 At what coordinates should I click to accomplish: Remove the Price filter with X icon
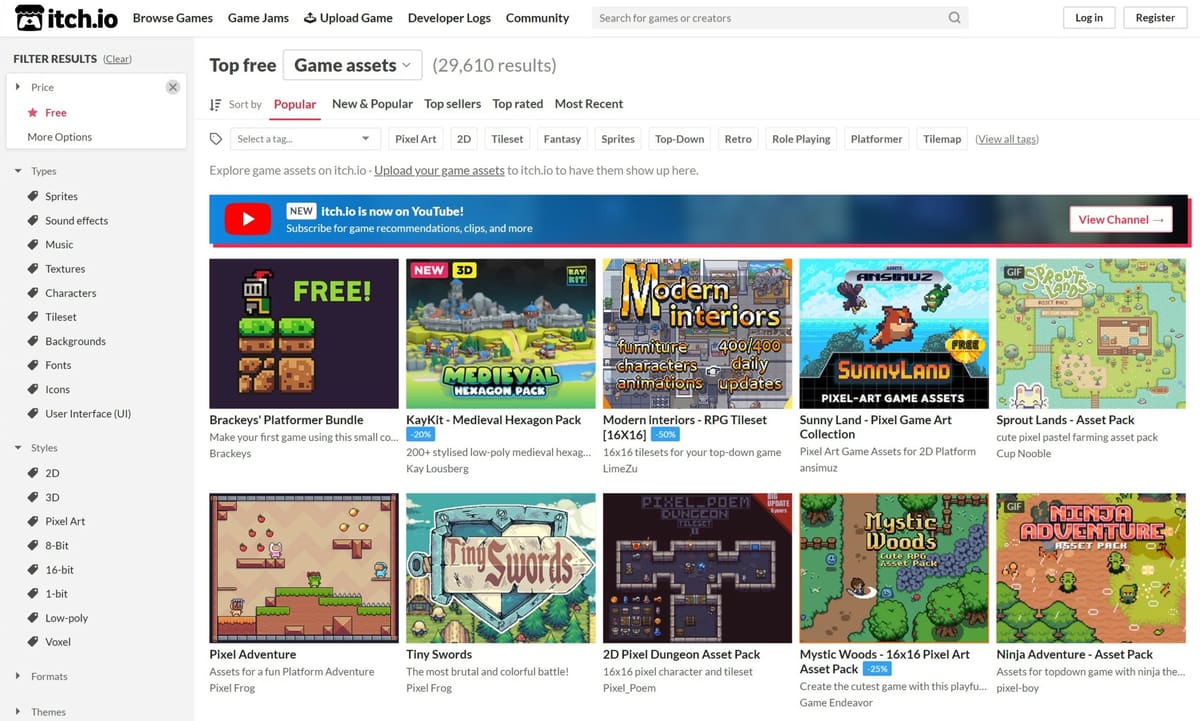pyautogui.click(x=173, y=87)
